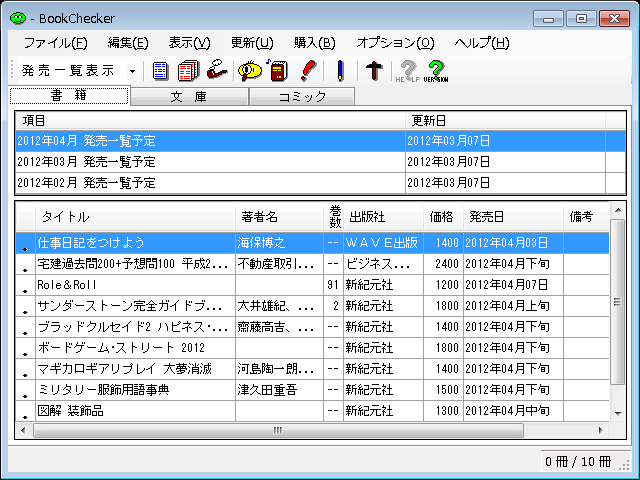Screen dimensions: 640x480
Task: Open the 編集(E) menu
Action: [128, 42]
